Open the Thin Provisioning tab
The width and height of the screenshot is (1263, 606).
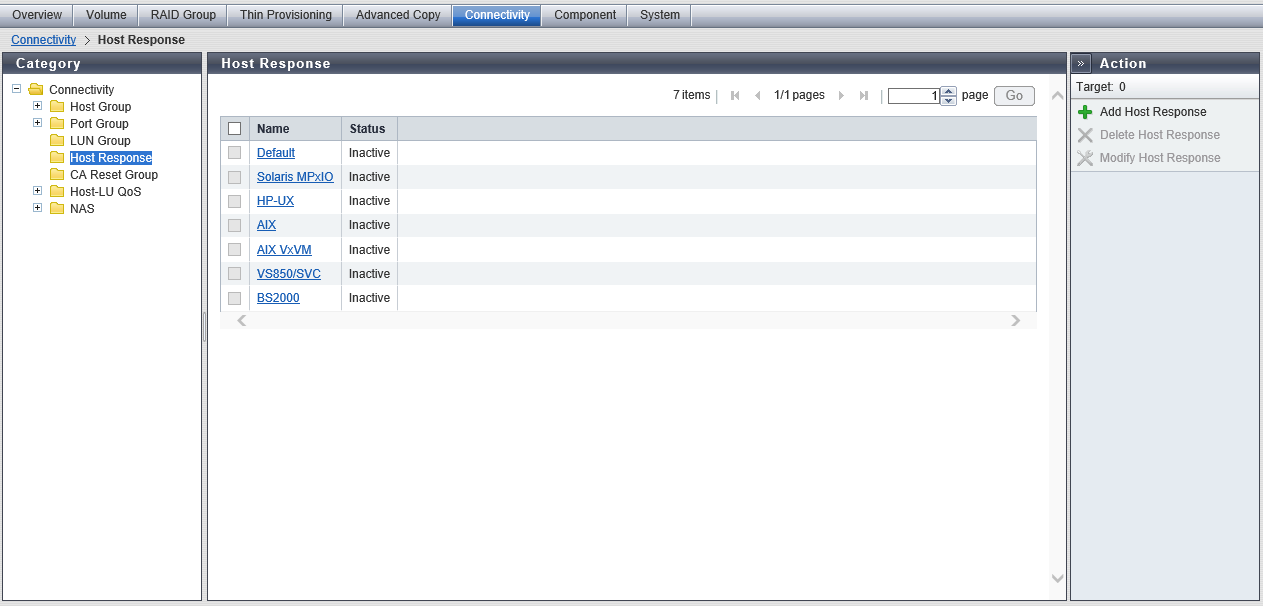285,15
